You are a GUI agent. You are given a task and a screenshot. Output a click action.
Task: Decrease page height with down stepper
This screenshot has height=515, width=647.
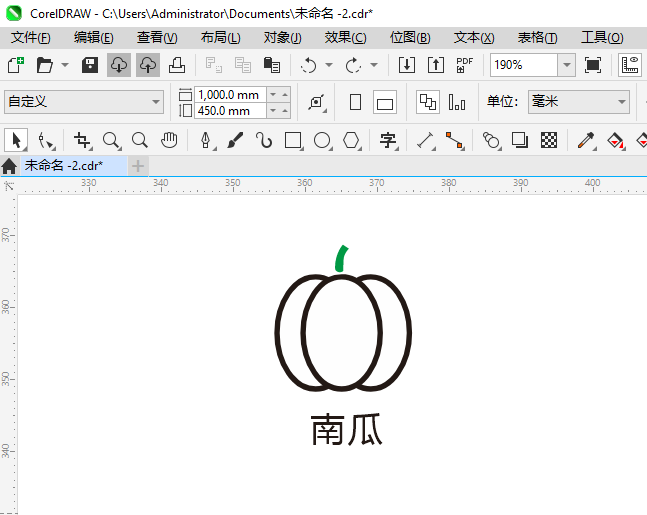273,111
